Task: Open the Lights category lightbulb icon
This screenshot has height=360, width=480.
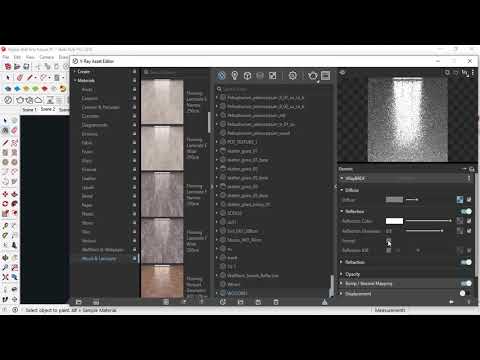Action: click(234, 76)
